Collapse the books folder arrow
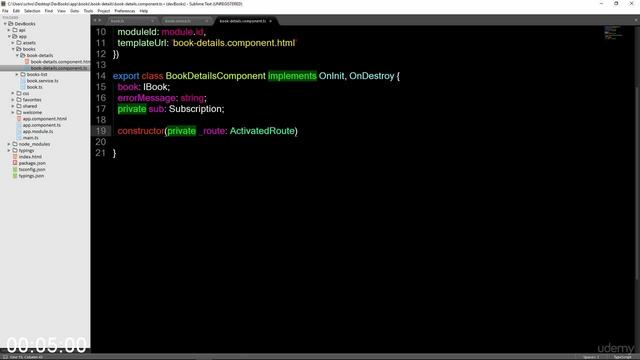The height and width of the screenshot is (360, 640). [x=13, y=49]
